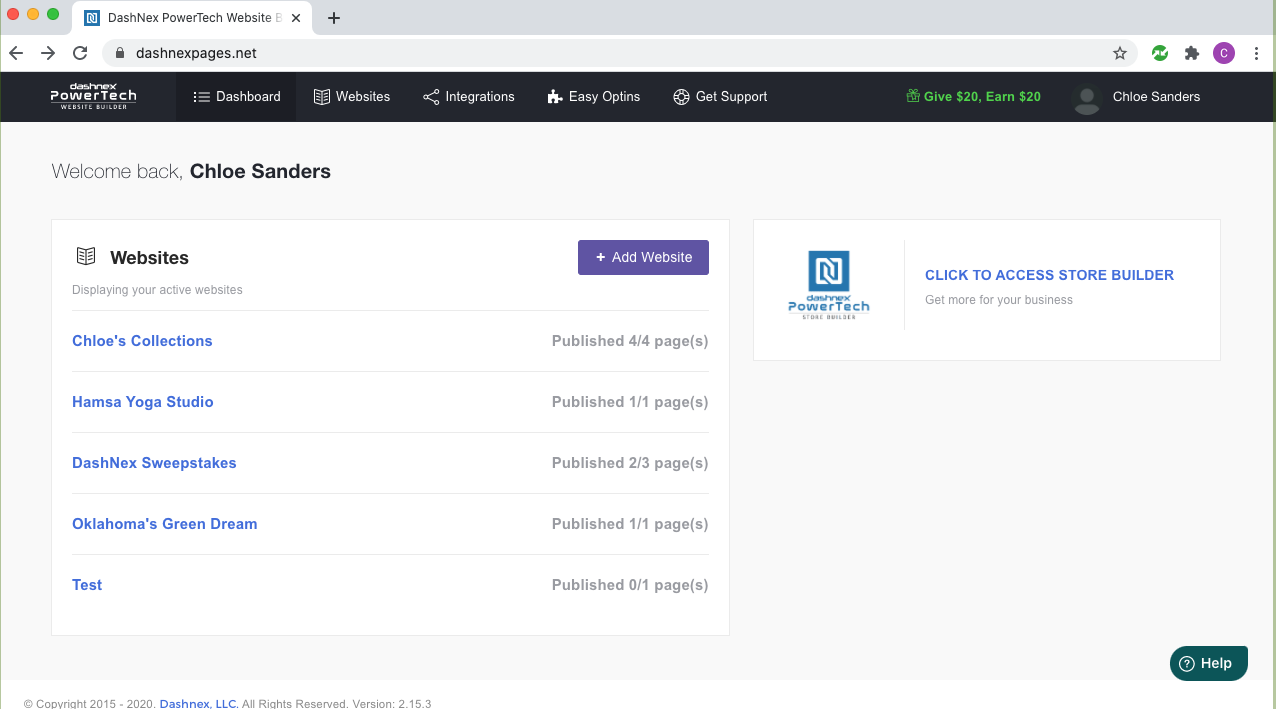Click Published 2/3 page(s) status text
1276x709 pixels.
tap(630, 463)
